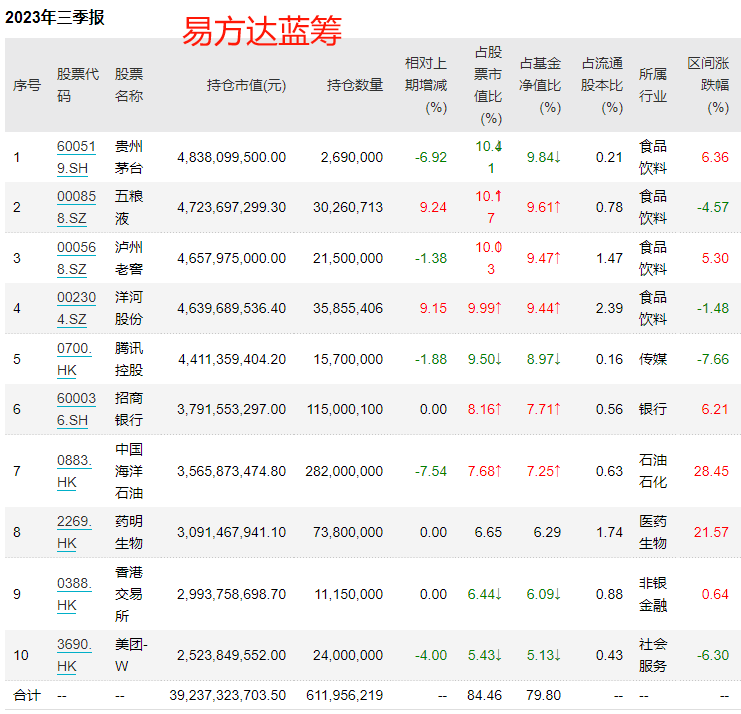This screenshot has width=741, height=714.
Task: Select the 2023年三季报 title
Action: click(x=54, y=17)
